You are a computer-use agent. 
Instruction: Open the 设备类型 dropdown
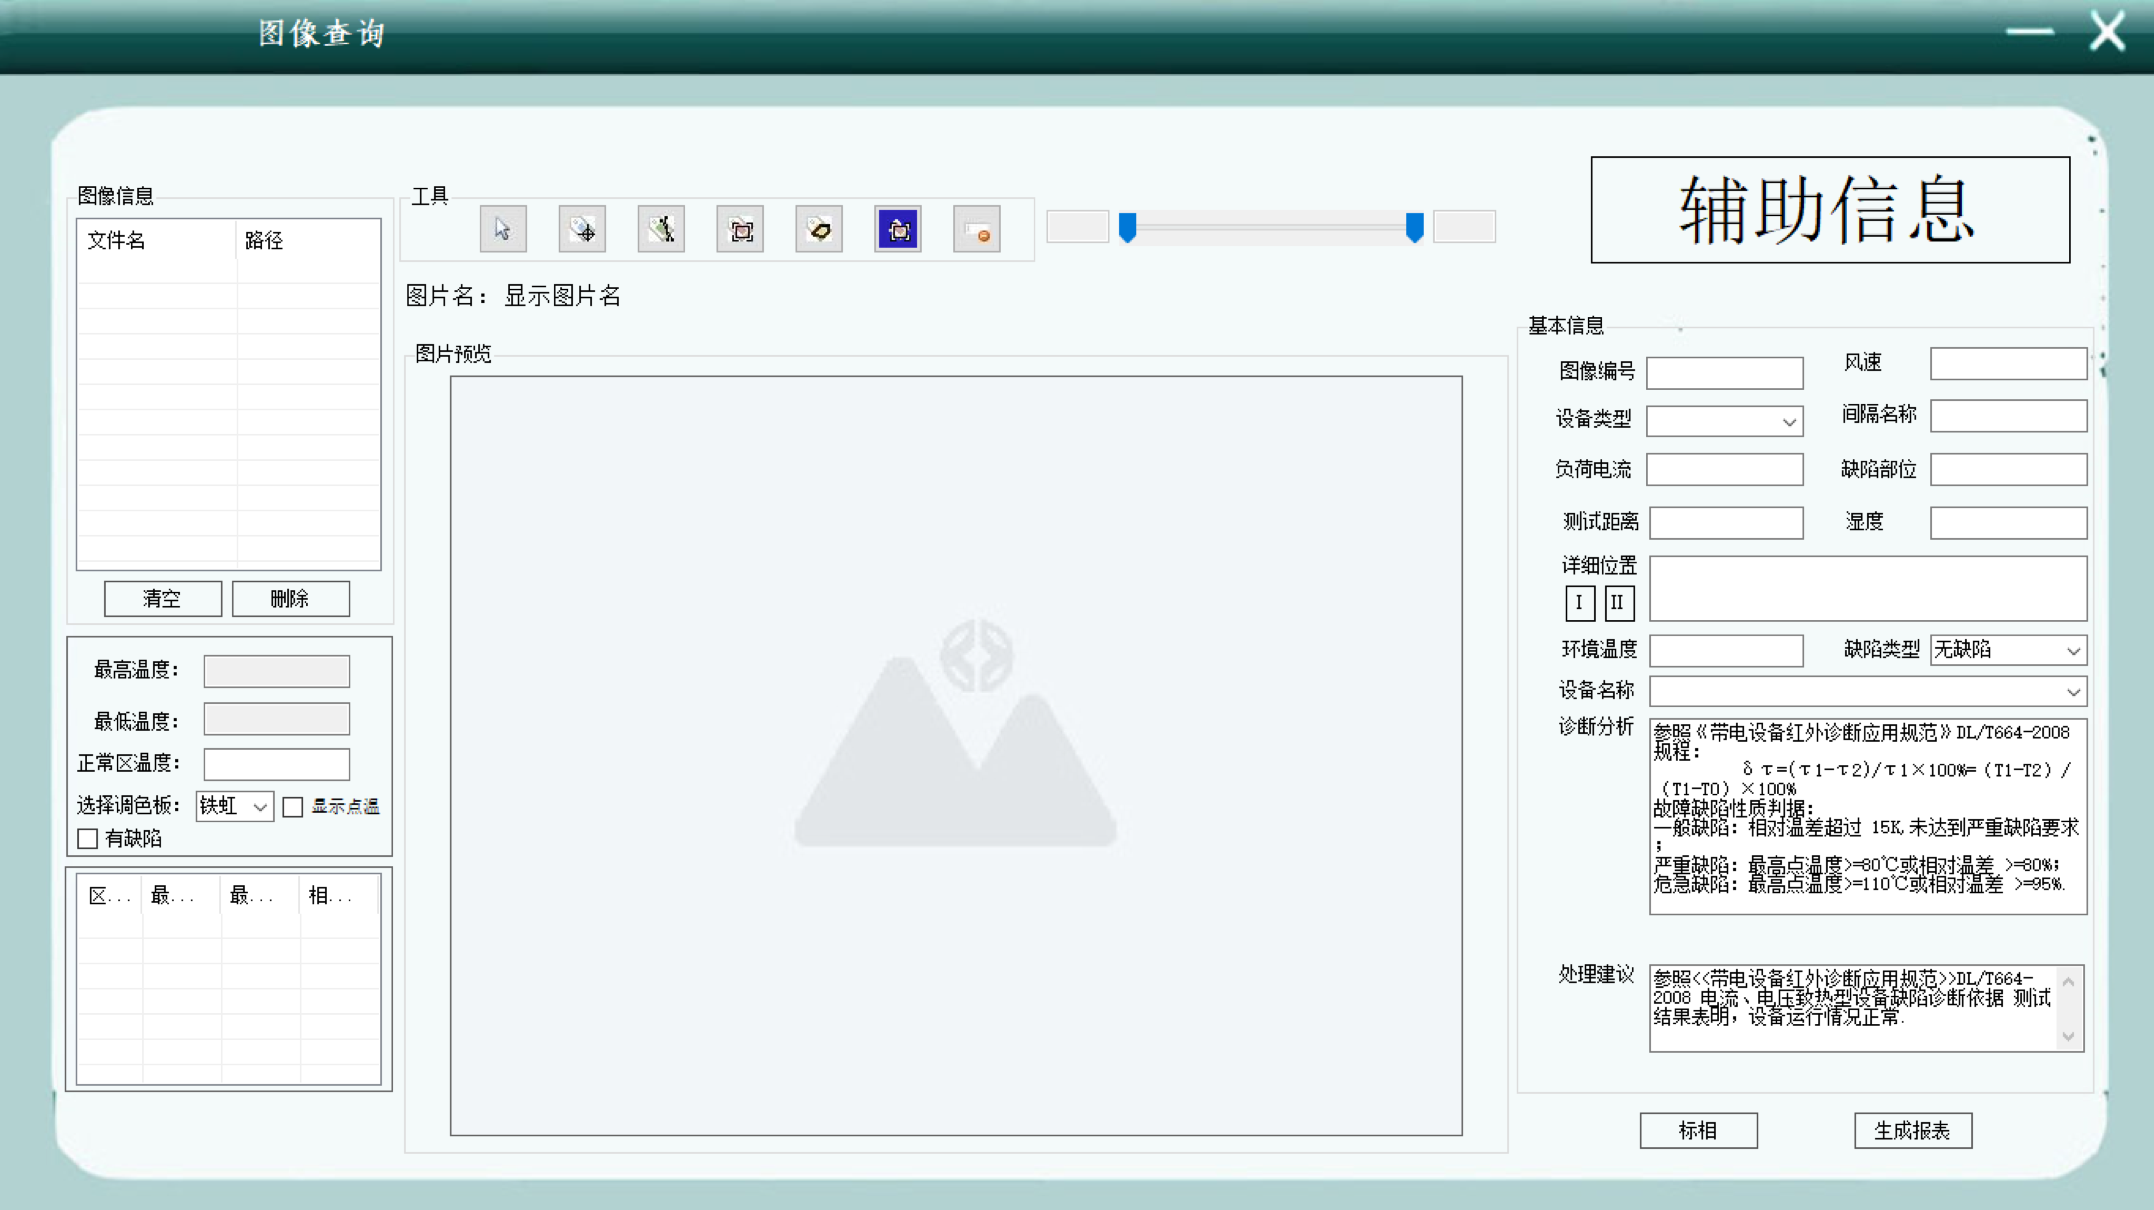(1788, 422)
